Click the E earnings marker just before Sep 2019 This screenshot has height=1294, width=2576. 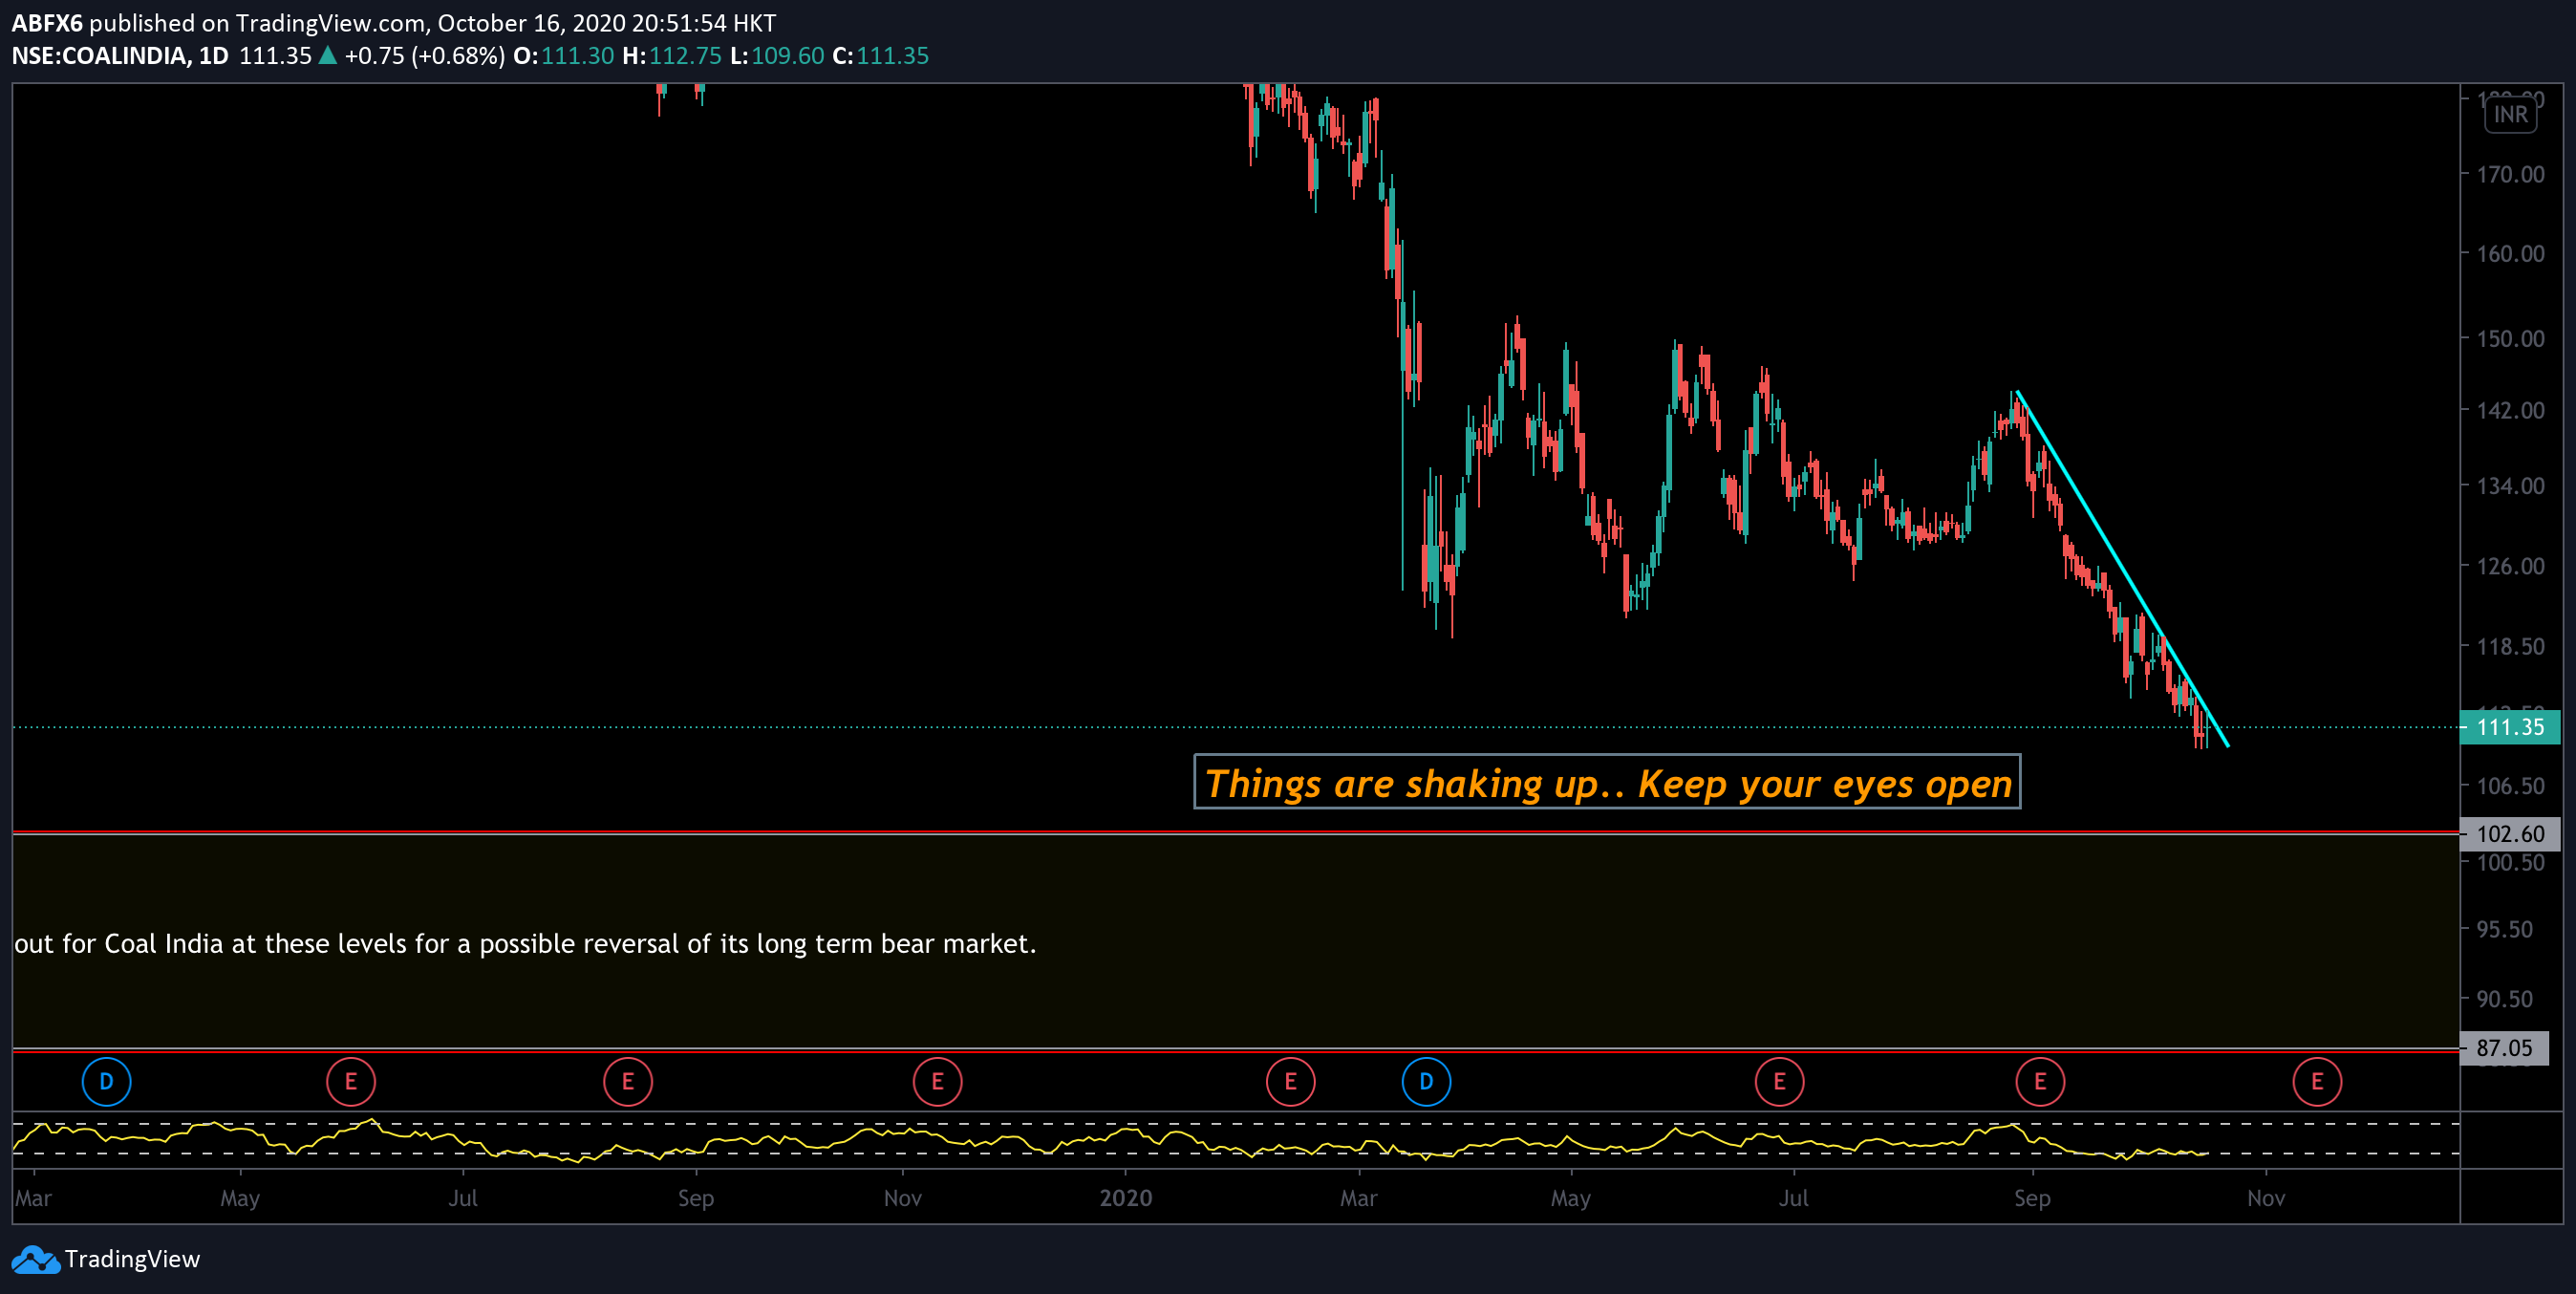(x=628, y=1081)
